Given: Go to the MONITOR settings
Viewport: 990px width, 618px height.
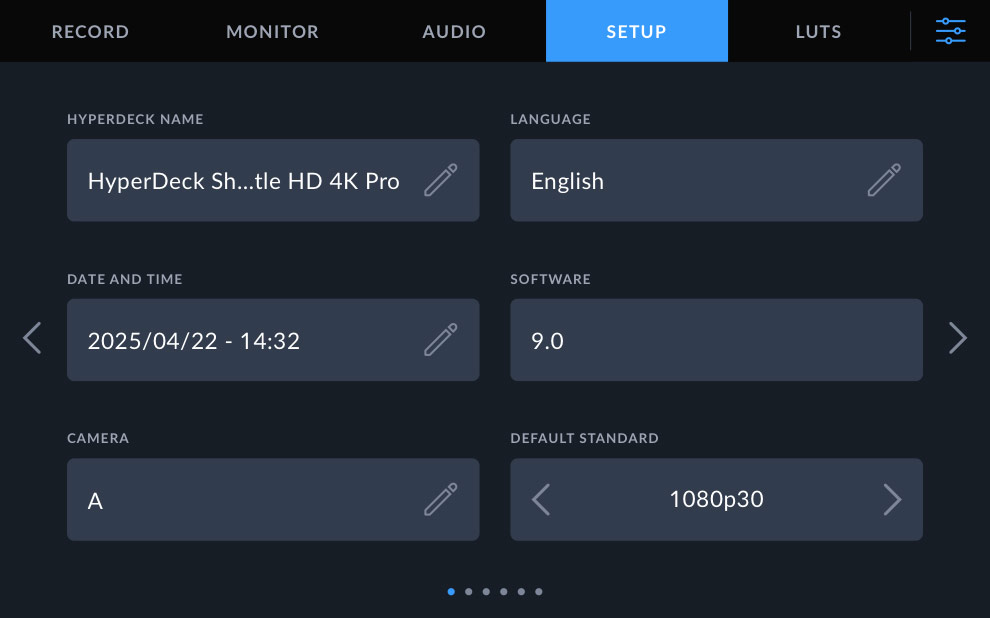Looking at the screenshot, I should 272,31.
